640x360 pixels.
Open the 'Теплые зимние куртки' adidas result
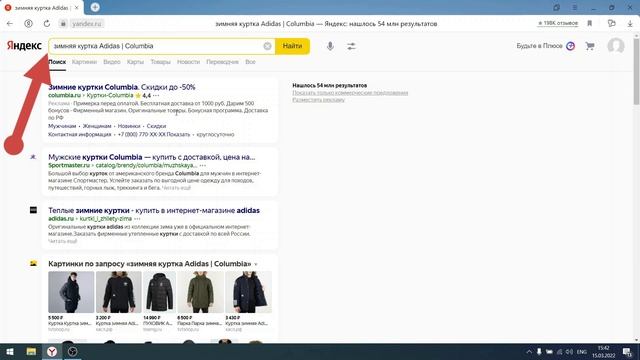(154, 210)
